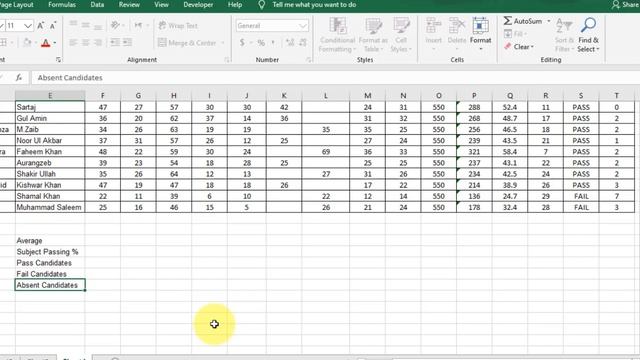Select column T header
Viewport: 640px width, 360px height.
coord(616,96)
